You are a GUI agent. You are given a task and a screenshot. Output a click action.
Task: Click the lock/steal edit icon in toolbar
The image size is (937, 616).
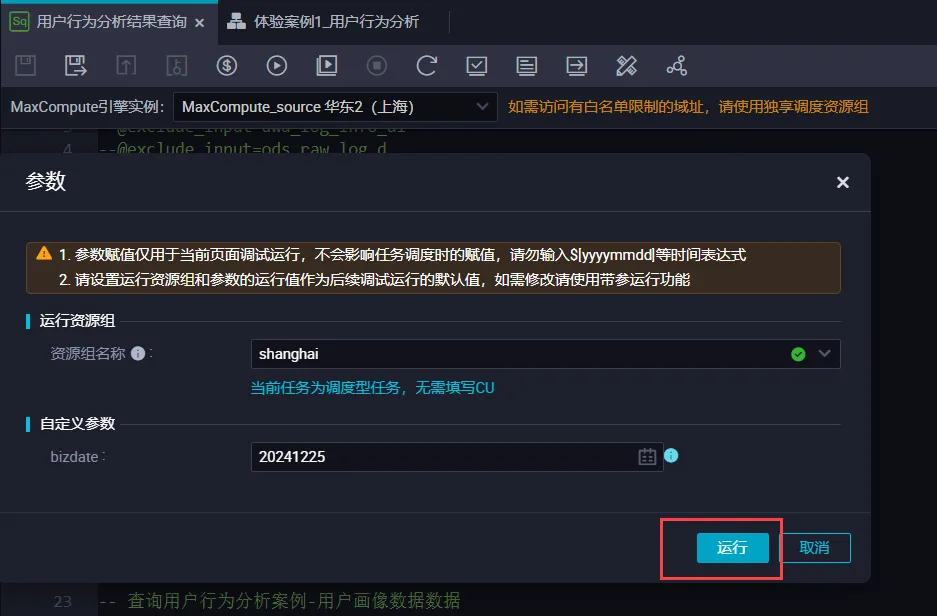[176, 66]
